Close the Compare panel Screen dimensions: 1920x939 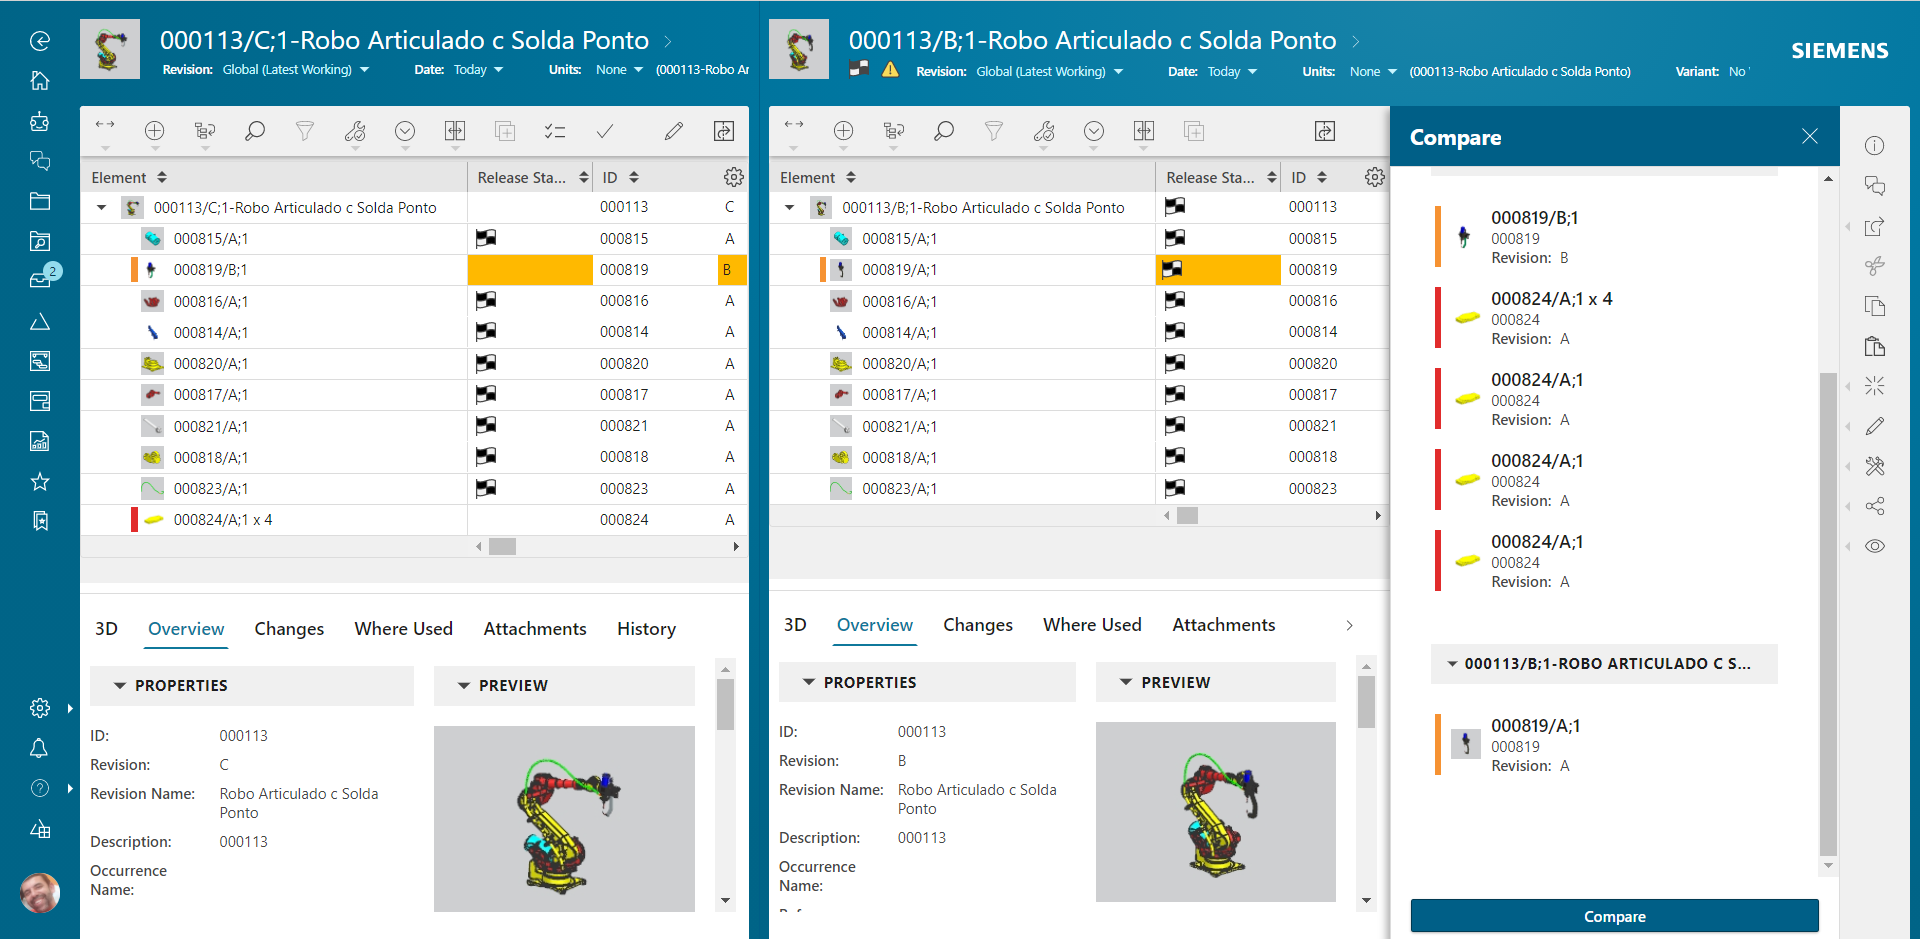click(x=1809, y=137)
